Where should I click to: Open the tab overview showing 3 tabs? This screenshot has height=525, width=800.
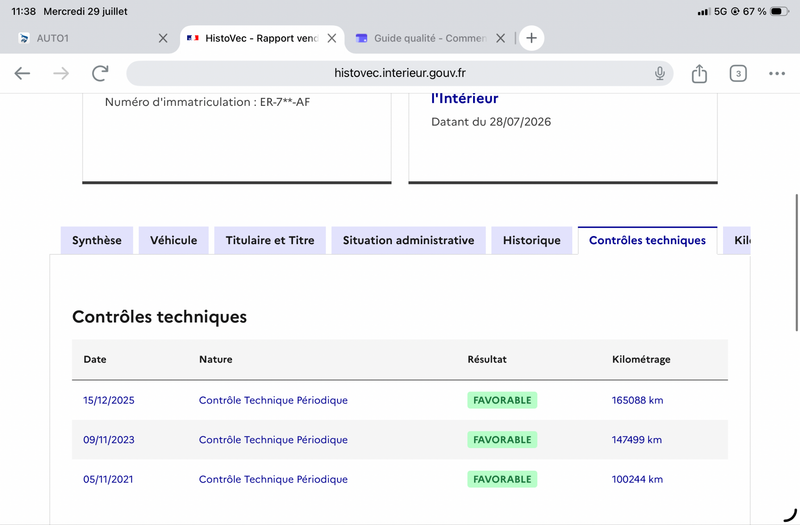coord(738,73)
